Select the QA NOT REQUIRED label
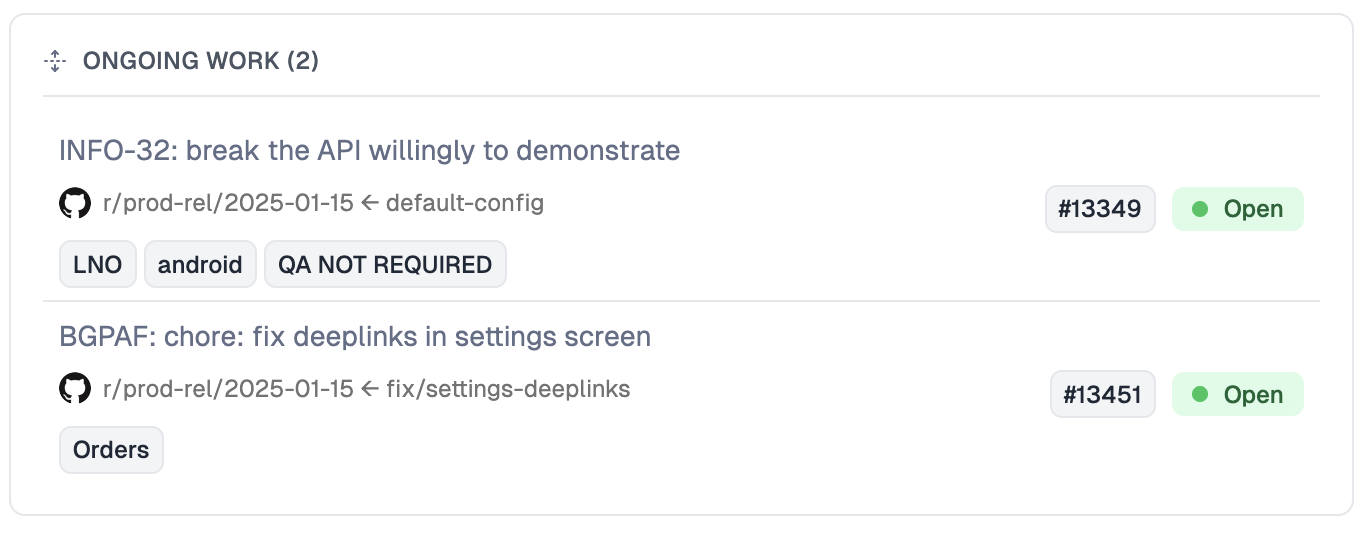 (385, 264)
